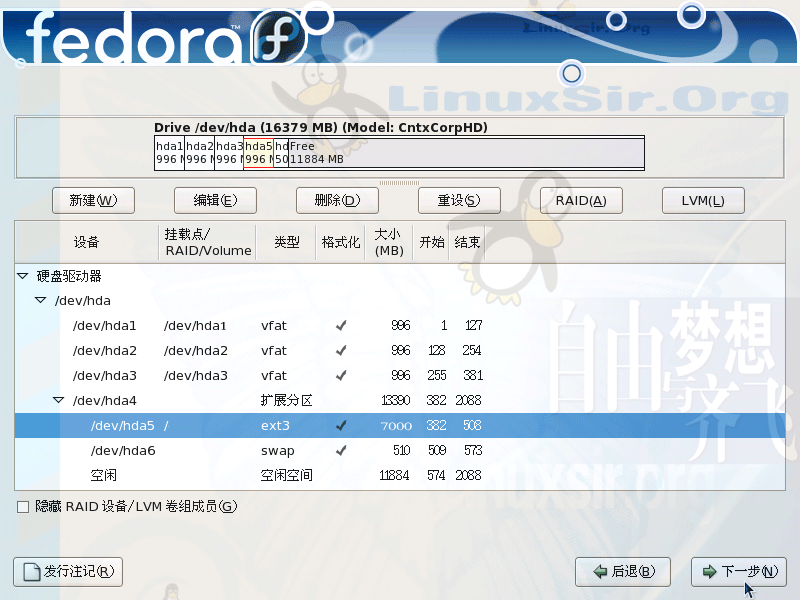Image resolution: width=800 pixels, height=600 pixels.
Task: Click Free 11884 MB segment in diagram
Action: [x=466, y=153]
